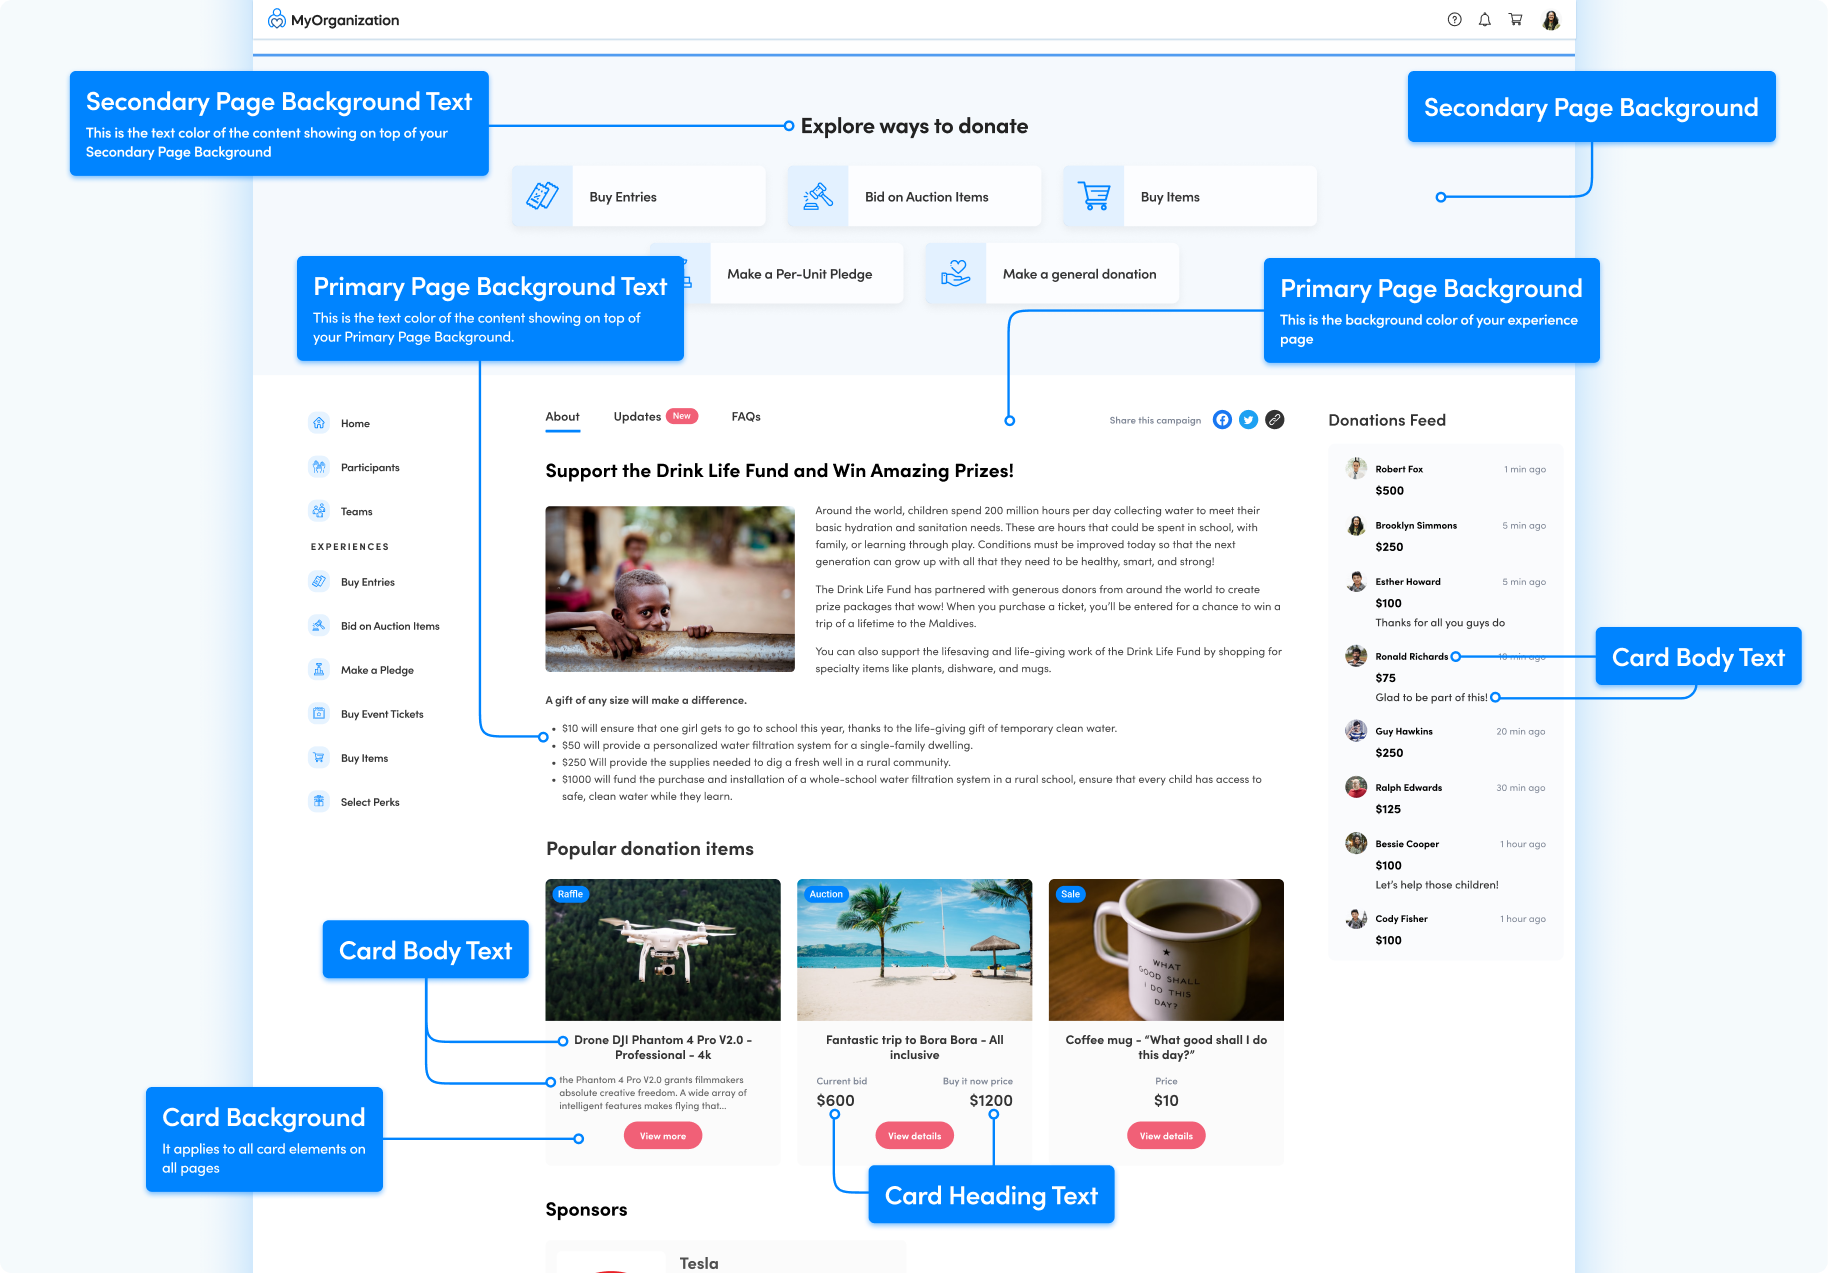The height and width of the screenshot is (1273, 1828).
Task: Share campaign on Twitter
Action: 1248,420
